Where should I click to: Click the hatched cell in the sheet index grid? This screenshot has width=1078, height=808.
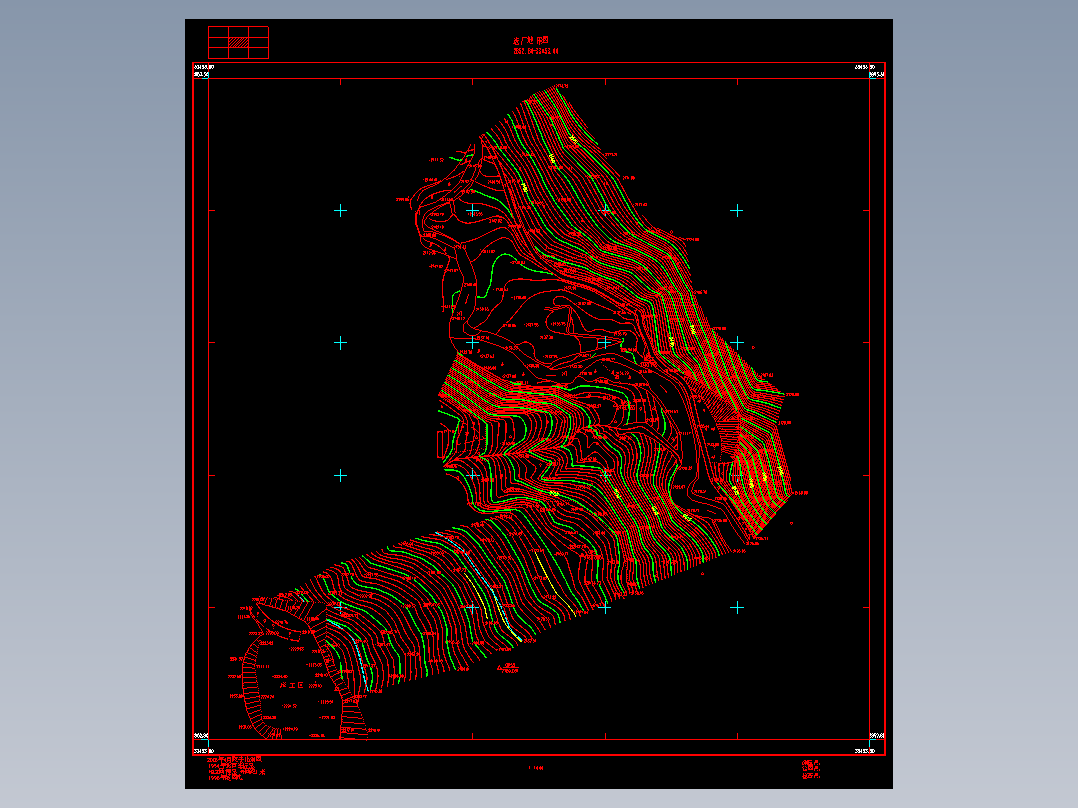click(x=239, y=43)
